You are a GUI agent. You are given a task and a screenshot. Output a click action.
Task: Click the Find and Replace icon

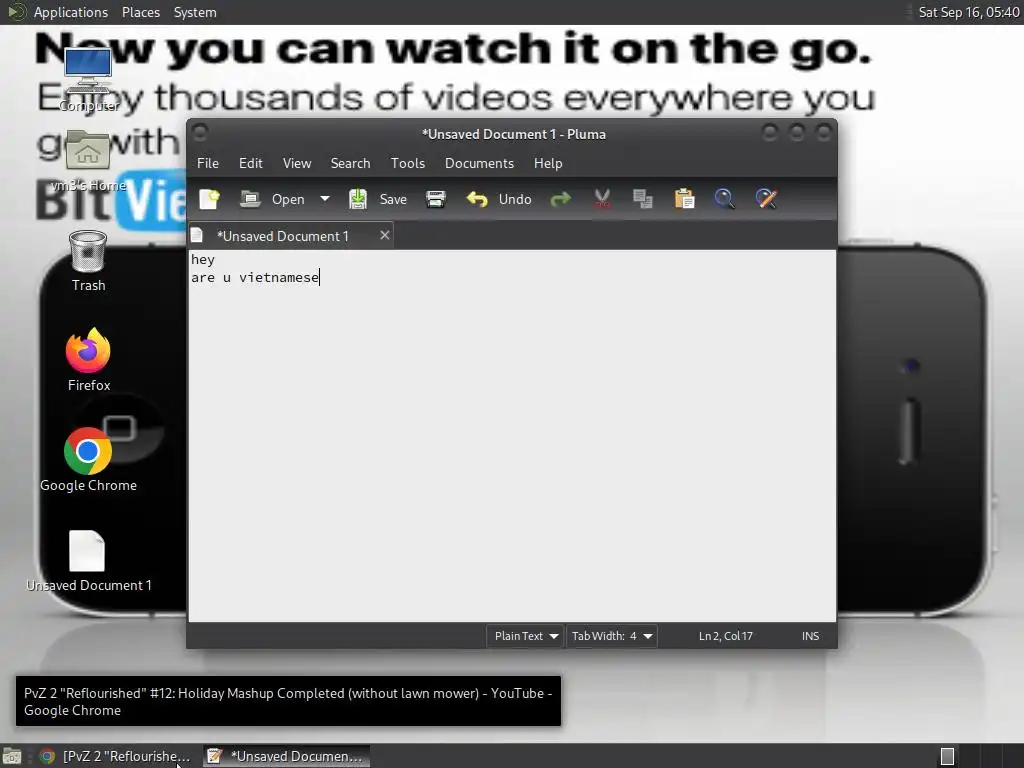[x=766, y=199]
